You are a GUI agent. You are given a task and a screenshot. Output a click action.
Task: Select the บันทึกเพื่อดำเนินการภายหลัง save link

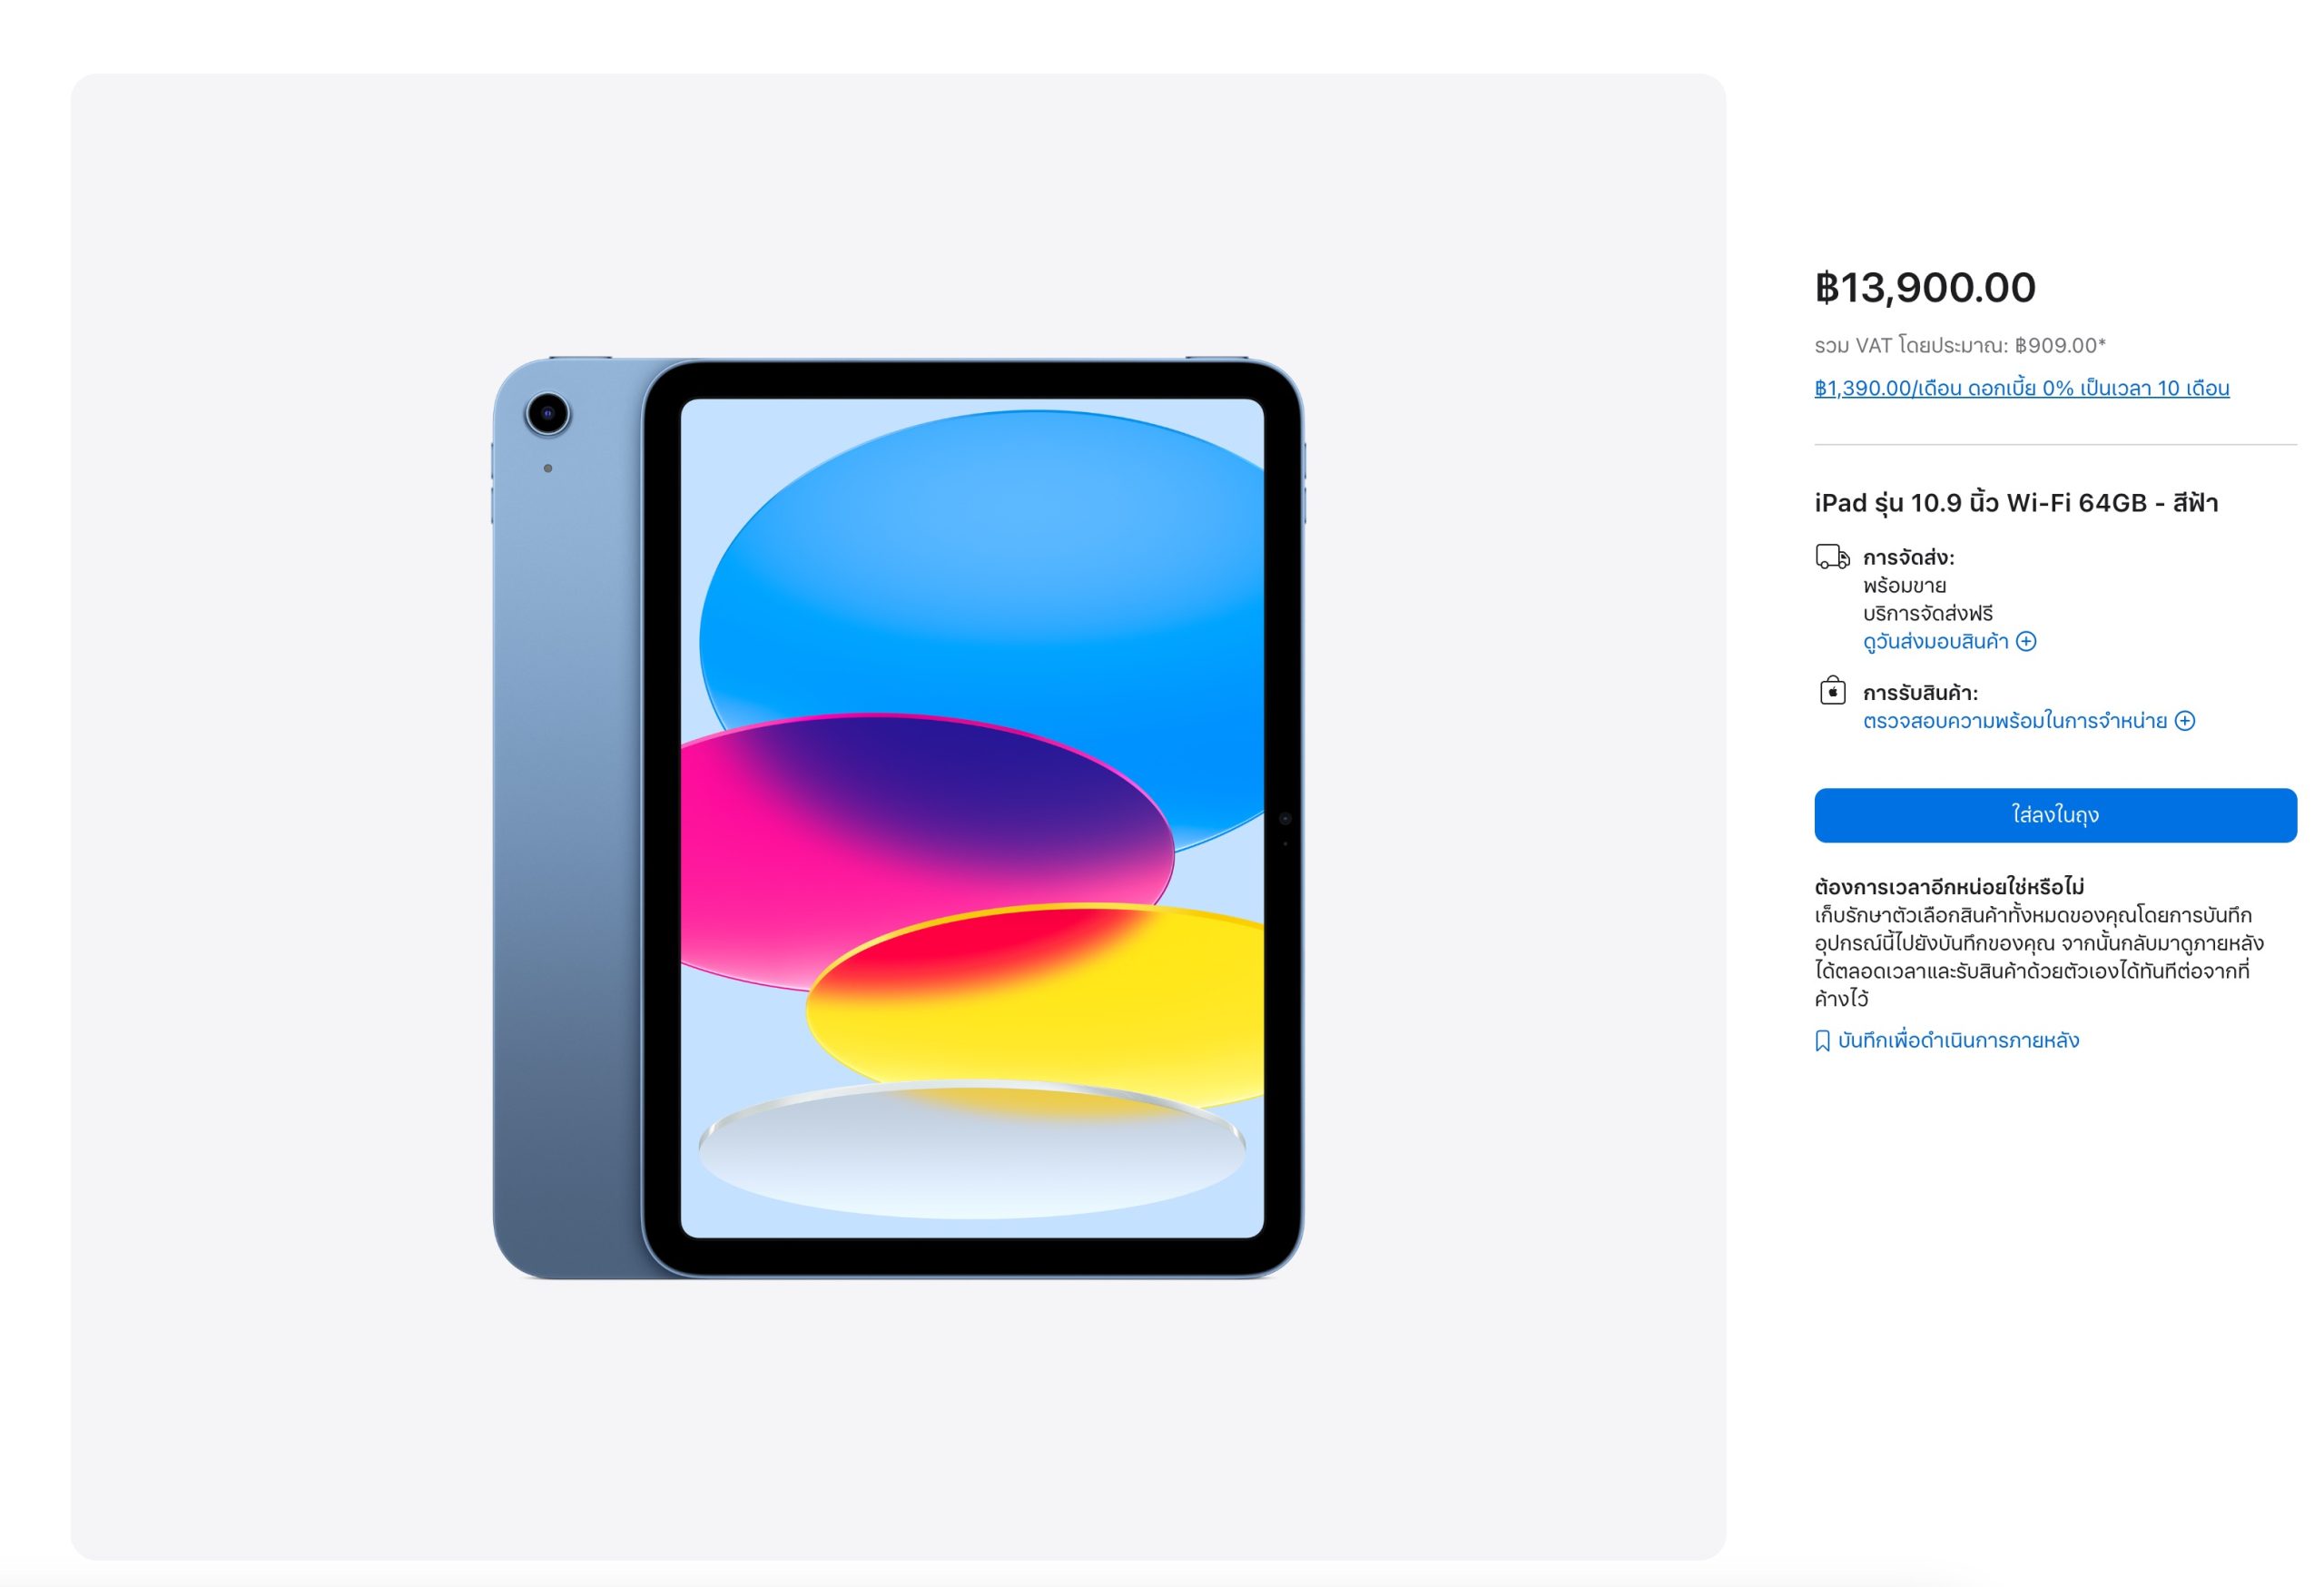pyautogui.click(x=1958, y=1041)
